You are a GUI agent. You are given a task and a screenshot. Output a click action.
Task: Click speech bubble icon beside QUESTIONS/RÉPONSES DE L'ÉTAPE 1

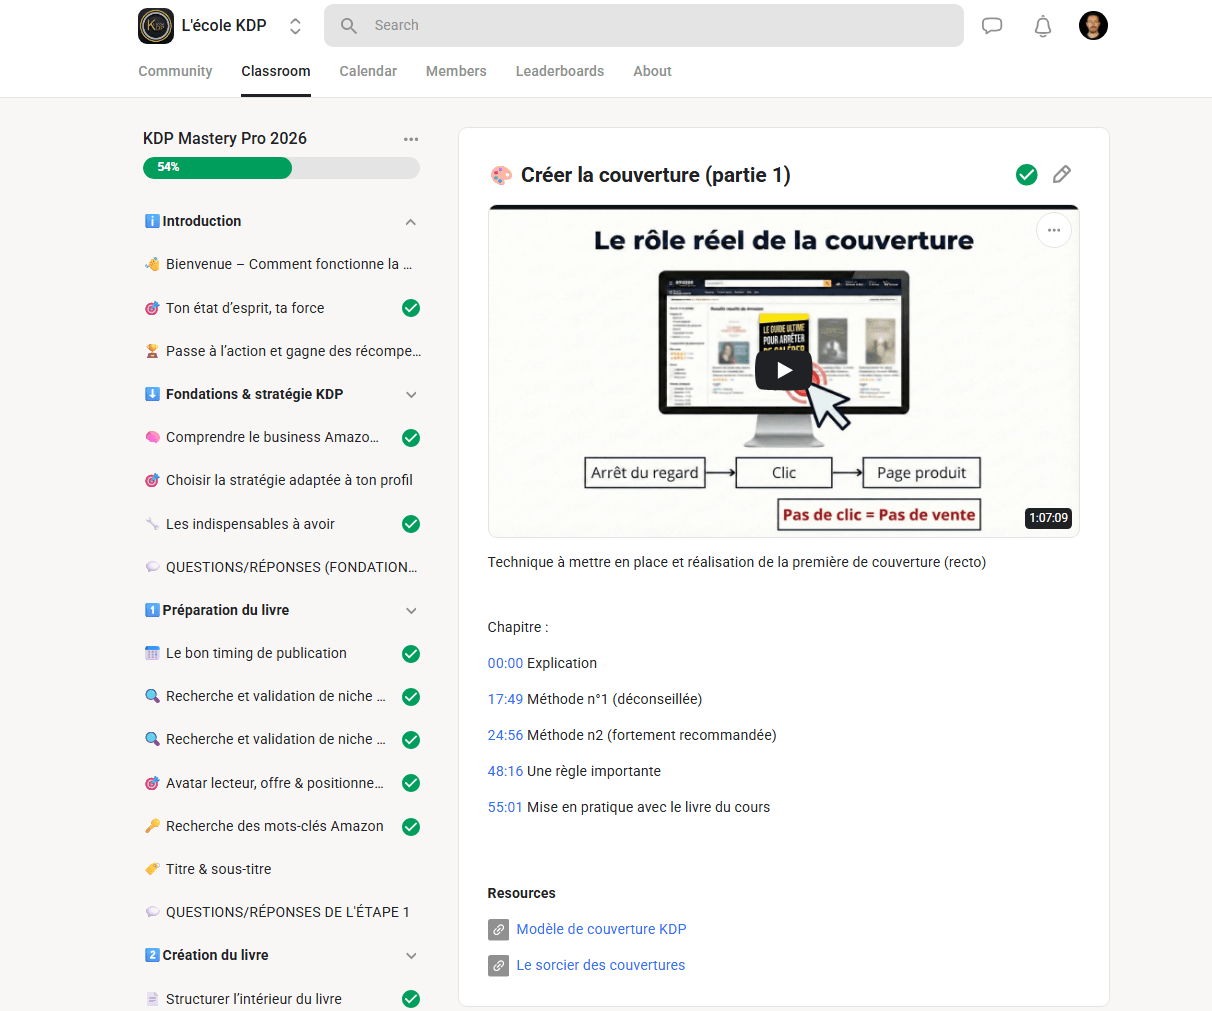[x=152, y=912]
